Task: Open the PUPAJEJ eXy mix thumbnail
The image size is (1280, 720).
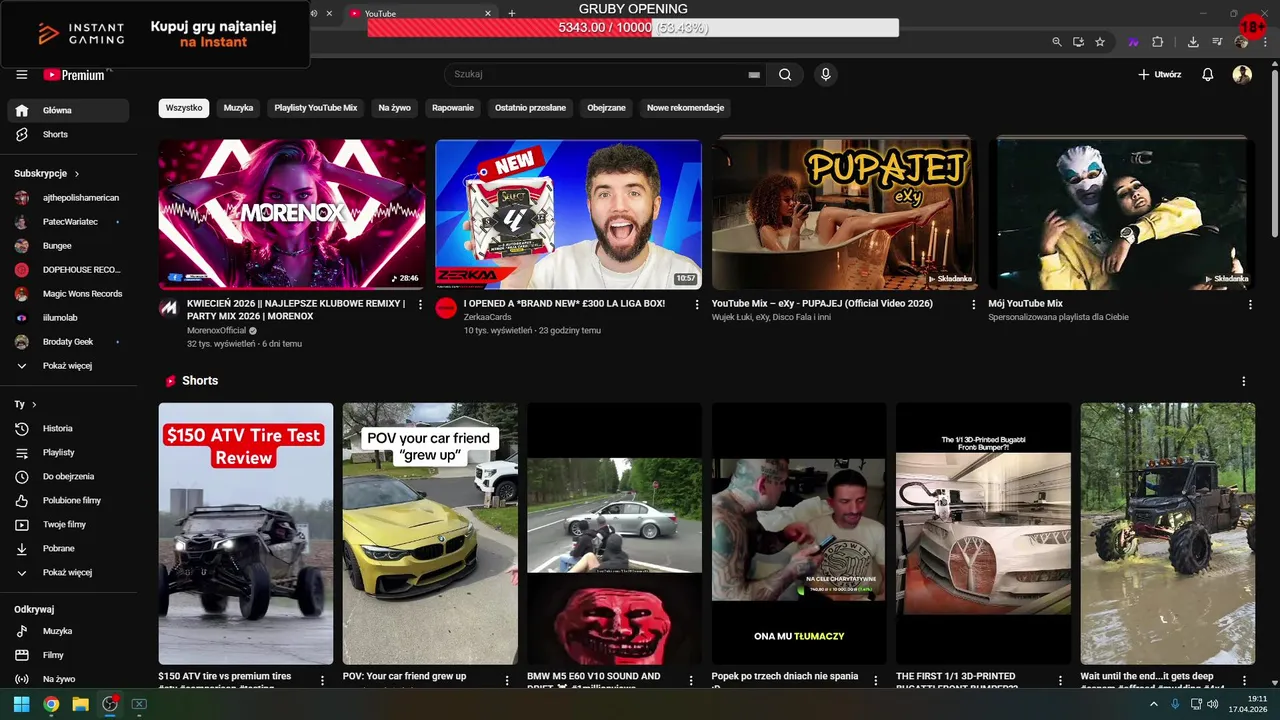Action: 842,214
